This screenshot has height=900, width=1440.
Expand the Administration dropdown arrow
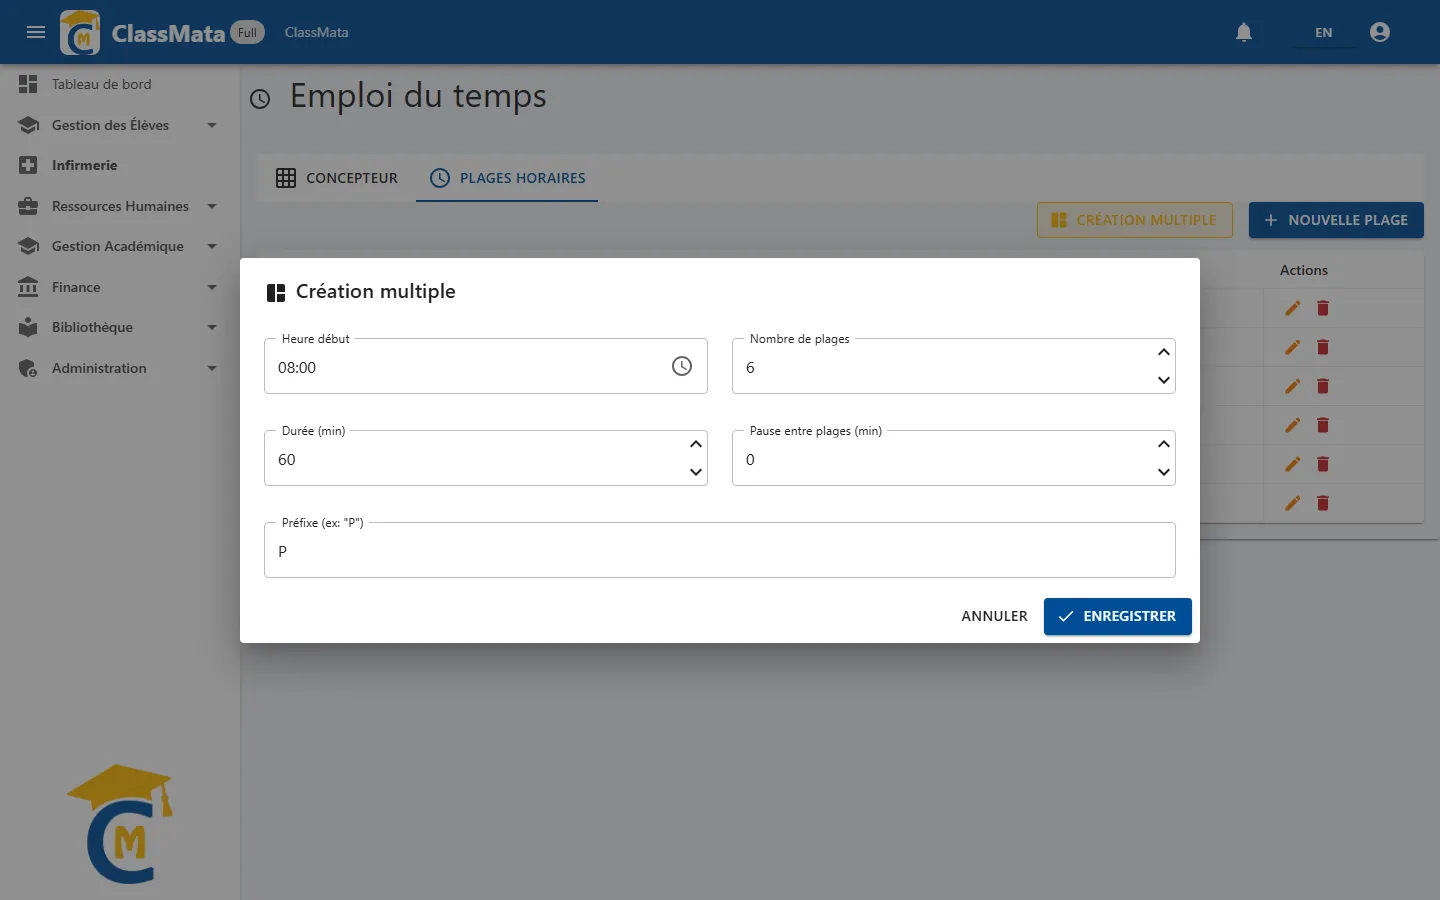pyautogui.click(x=212, y=368)
